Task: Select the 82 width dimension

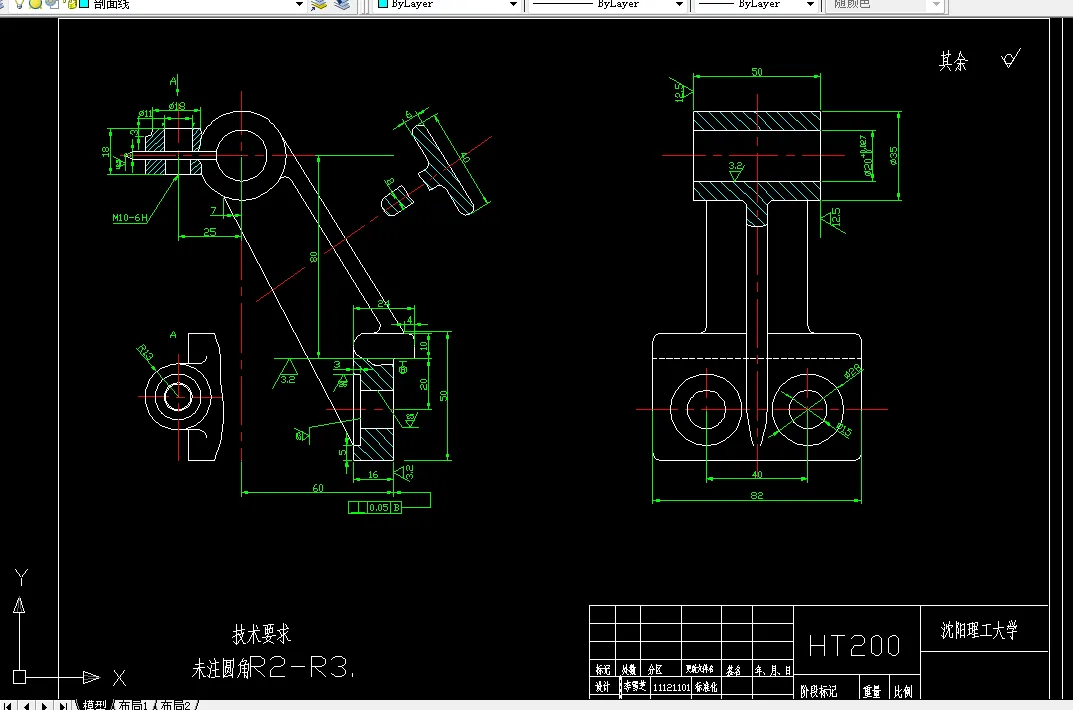Action: click(x=757, y=495)
